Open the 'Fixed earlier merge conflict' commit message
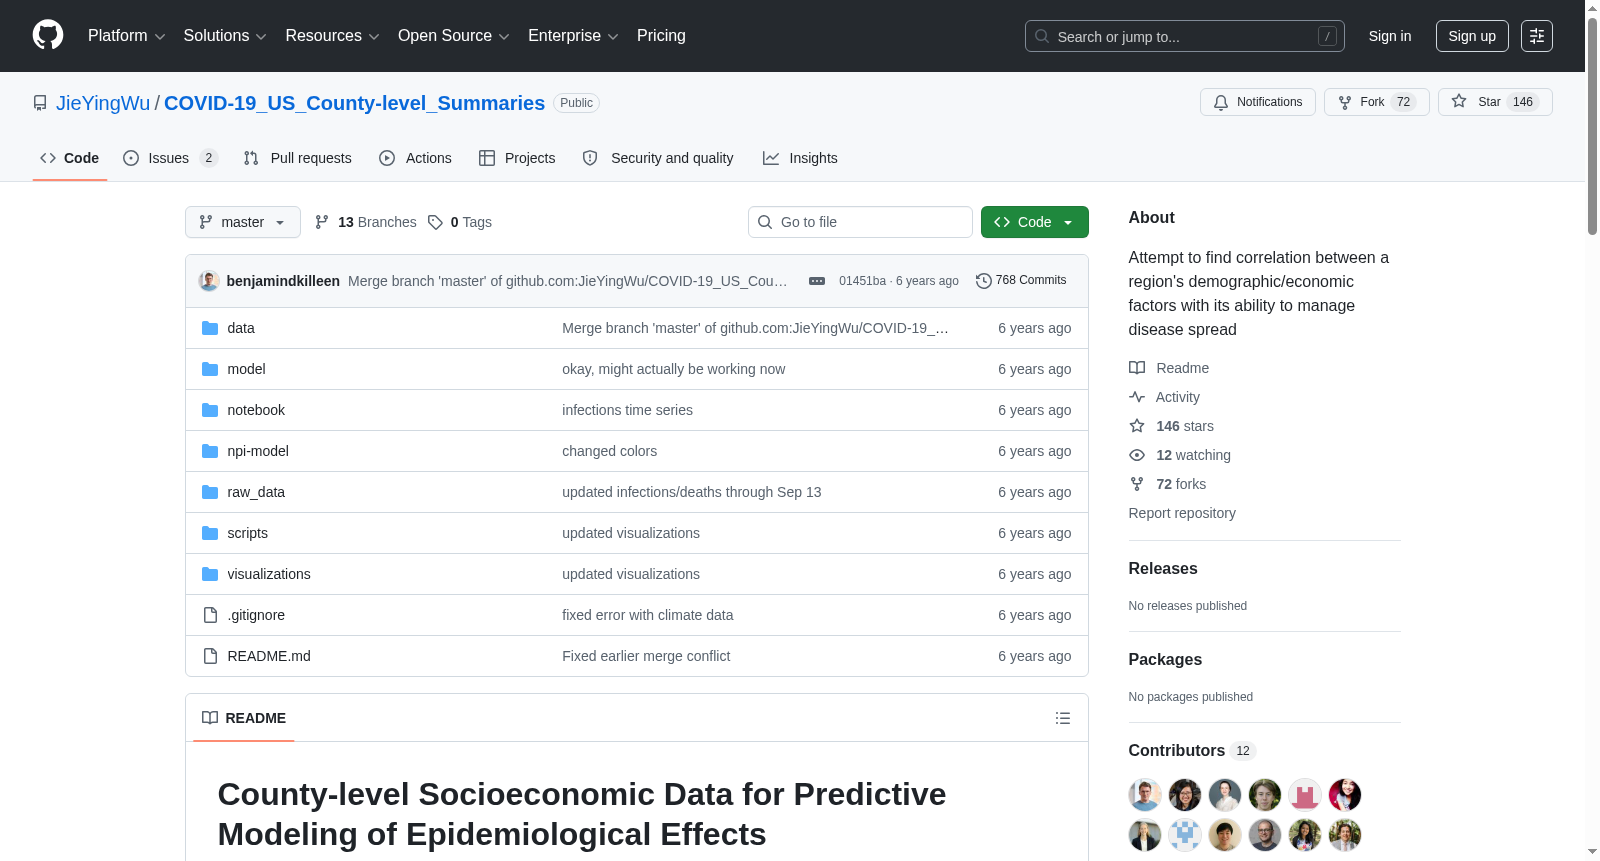This screenshot has height=861, width=1600. coord(646,656)
